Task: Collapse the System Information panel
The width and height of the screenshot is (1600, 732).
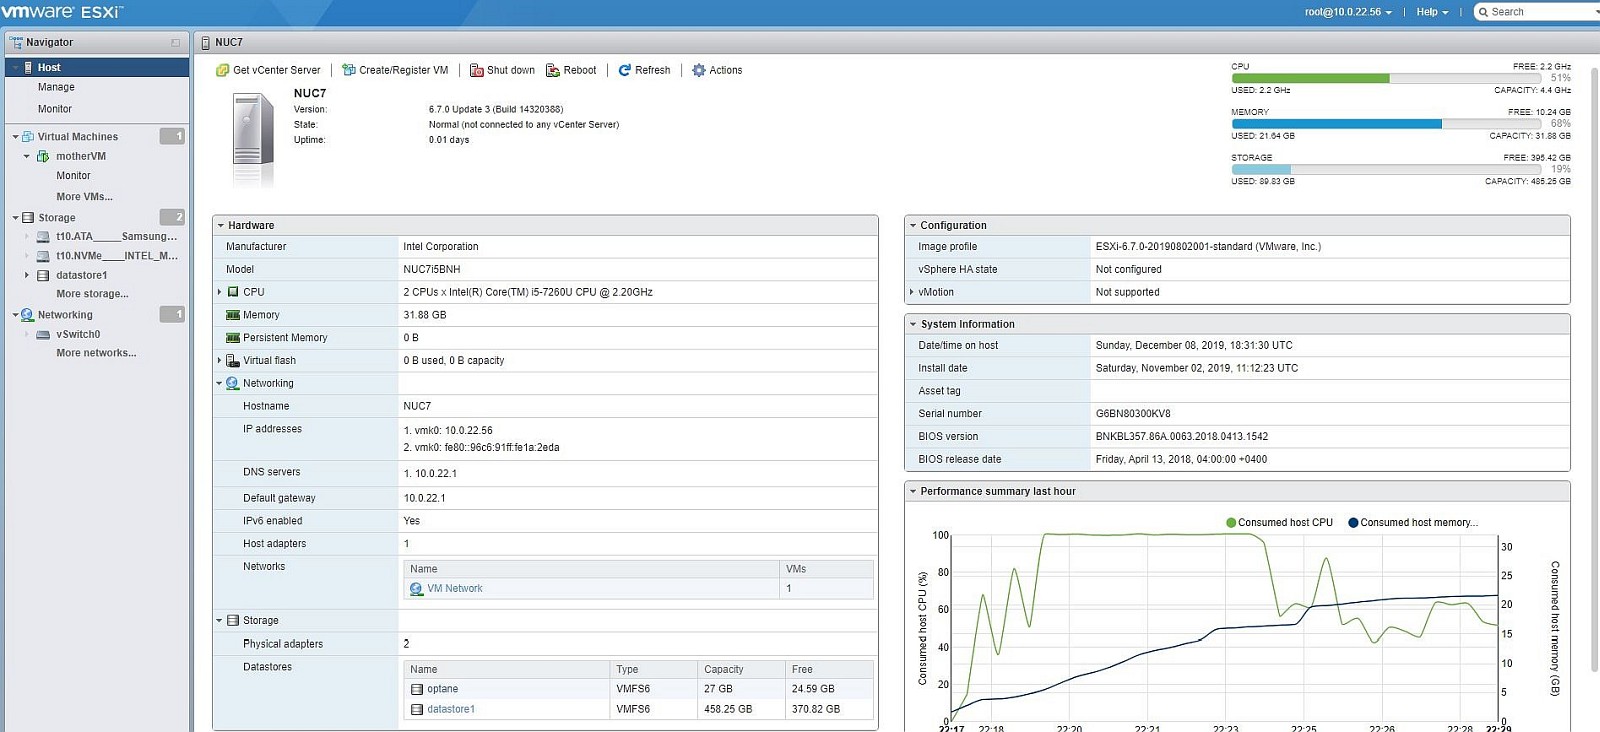Action: tap(913, 325)
